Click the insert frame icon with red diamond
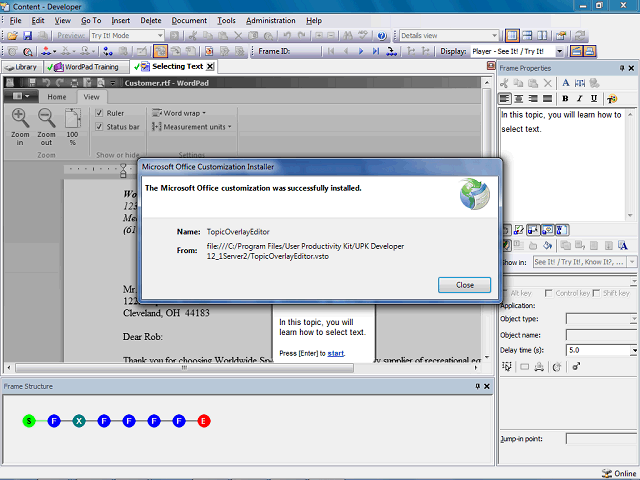Viewport: 640px width, 480px height. coord(46,51)
